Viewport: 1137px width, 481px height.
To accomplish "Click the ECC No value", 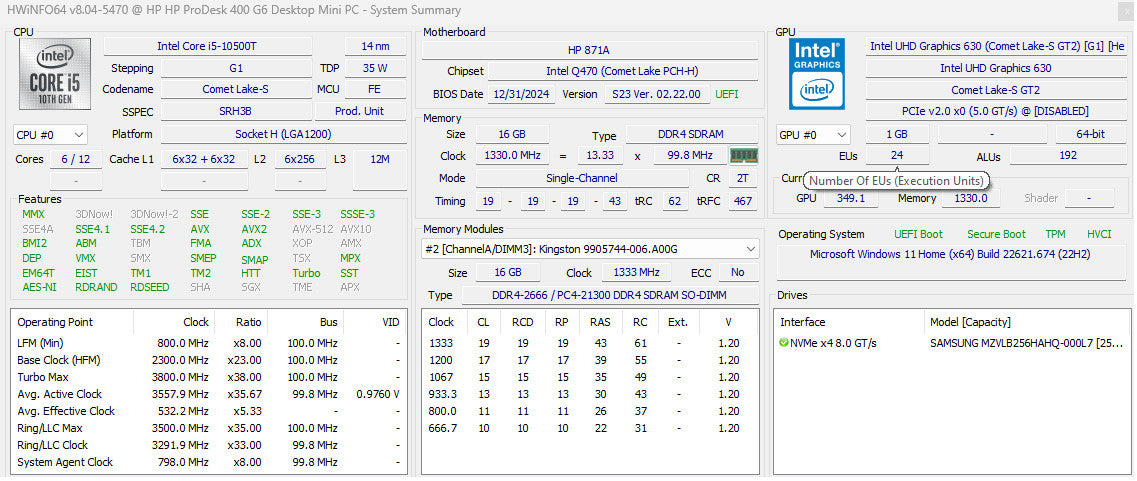I will [x=738, y=273].
